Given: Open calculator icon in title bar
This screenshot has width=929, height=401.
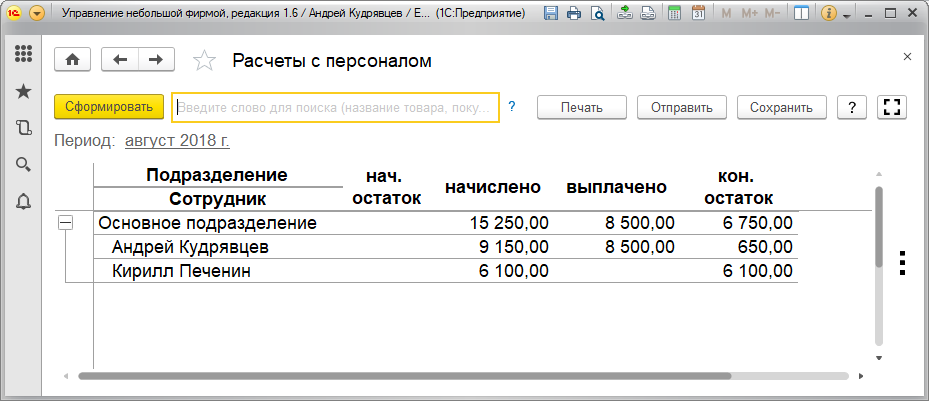Looking at the screenshot, I should point(674,13).
